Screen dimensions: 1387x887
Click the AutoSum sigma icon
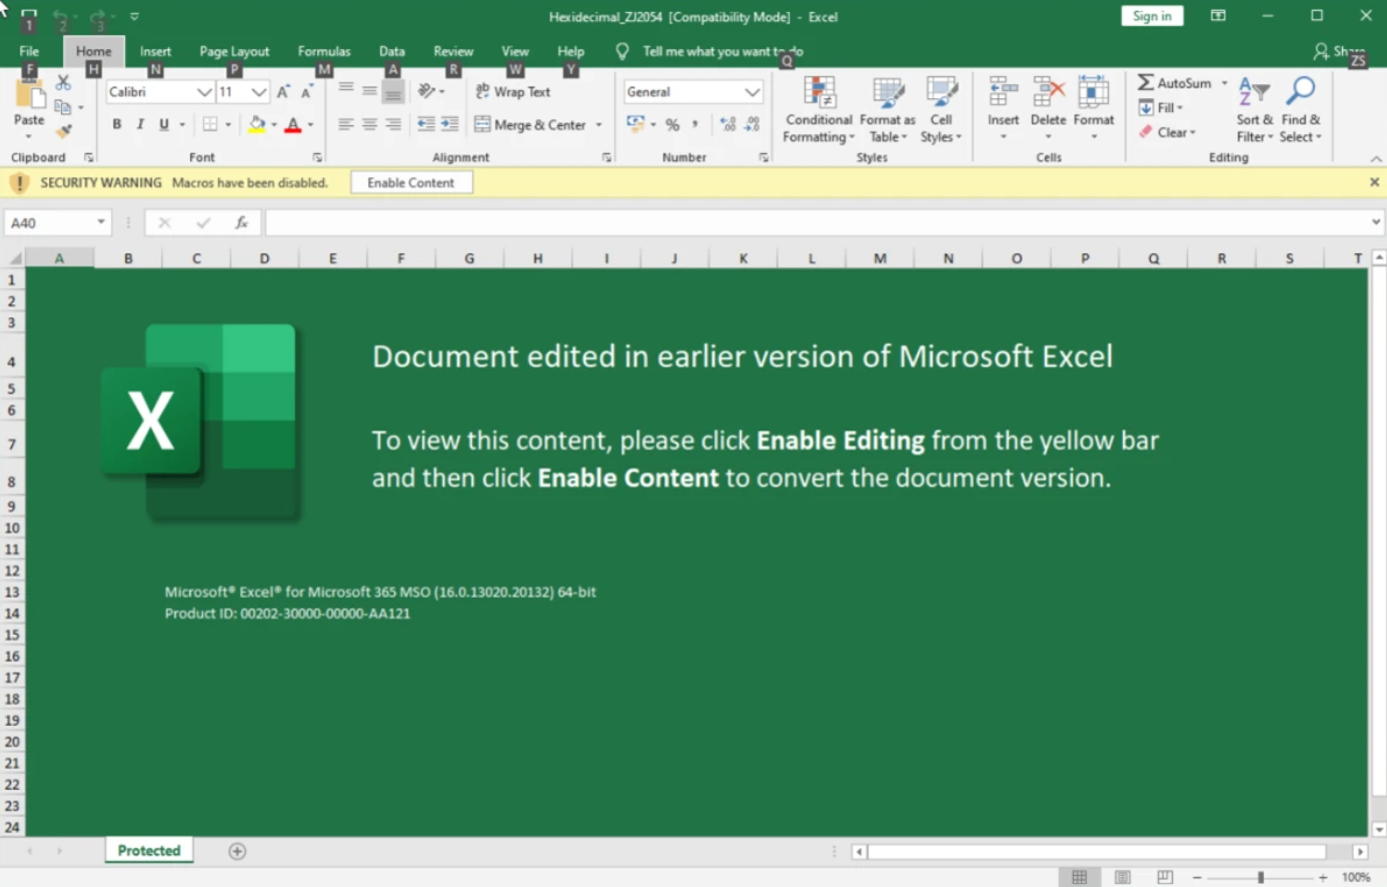(x=1146, y=83)
